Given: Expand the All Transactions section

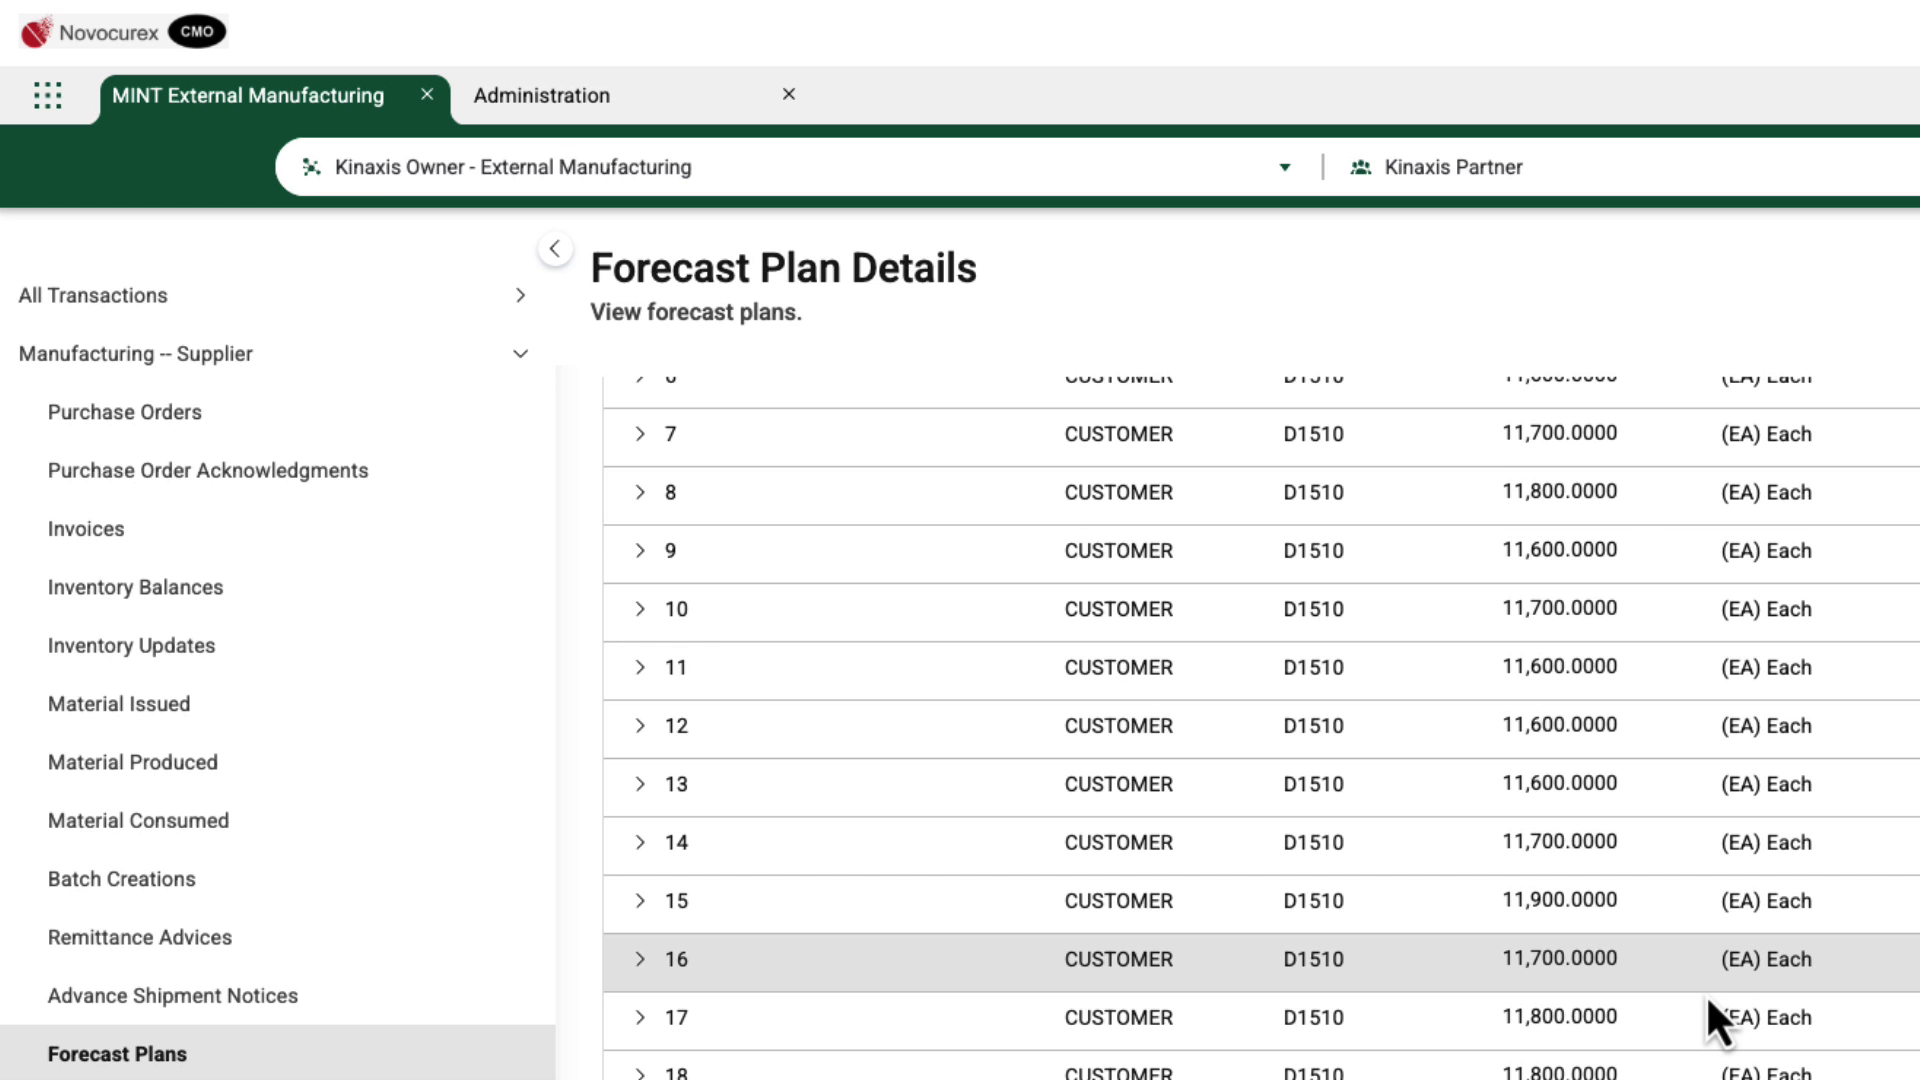Looking at the screenshot, I should [520, 295].
